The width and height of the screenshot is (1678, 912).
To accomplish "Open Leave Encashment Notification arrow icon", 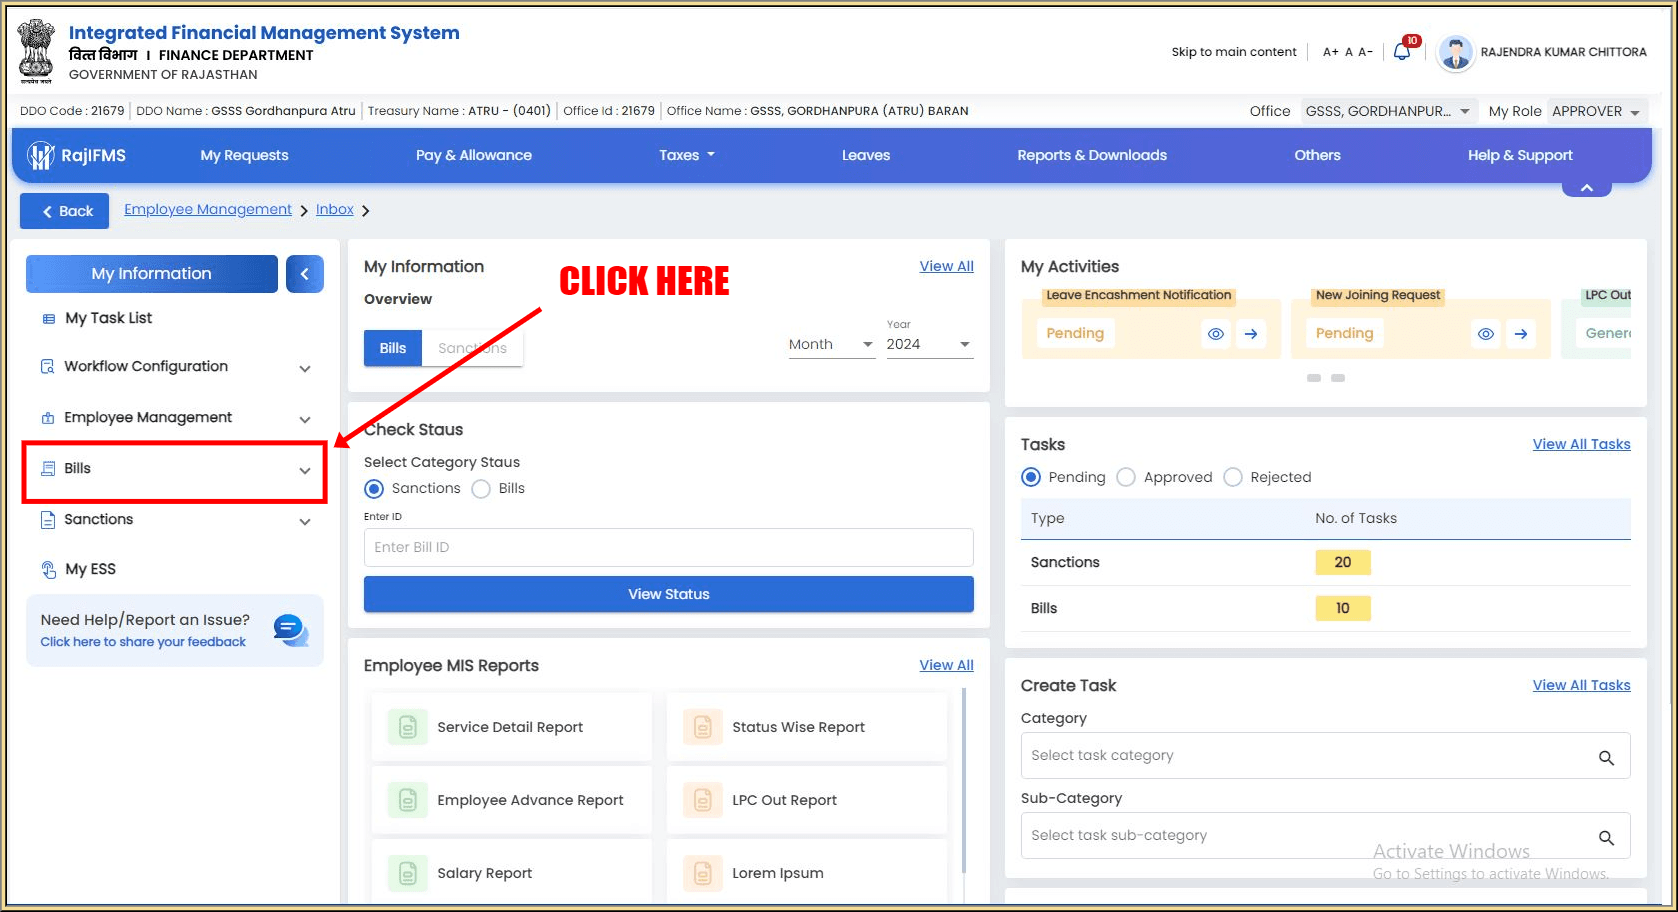I will [x=1251, y=334].
